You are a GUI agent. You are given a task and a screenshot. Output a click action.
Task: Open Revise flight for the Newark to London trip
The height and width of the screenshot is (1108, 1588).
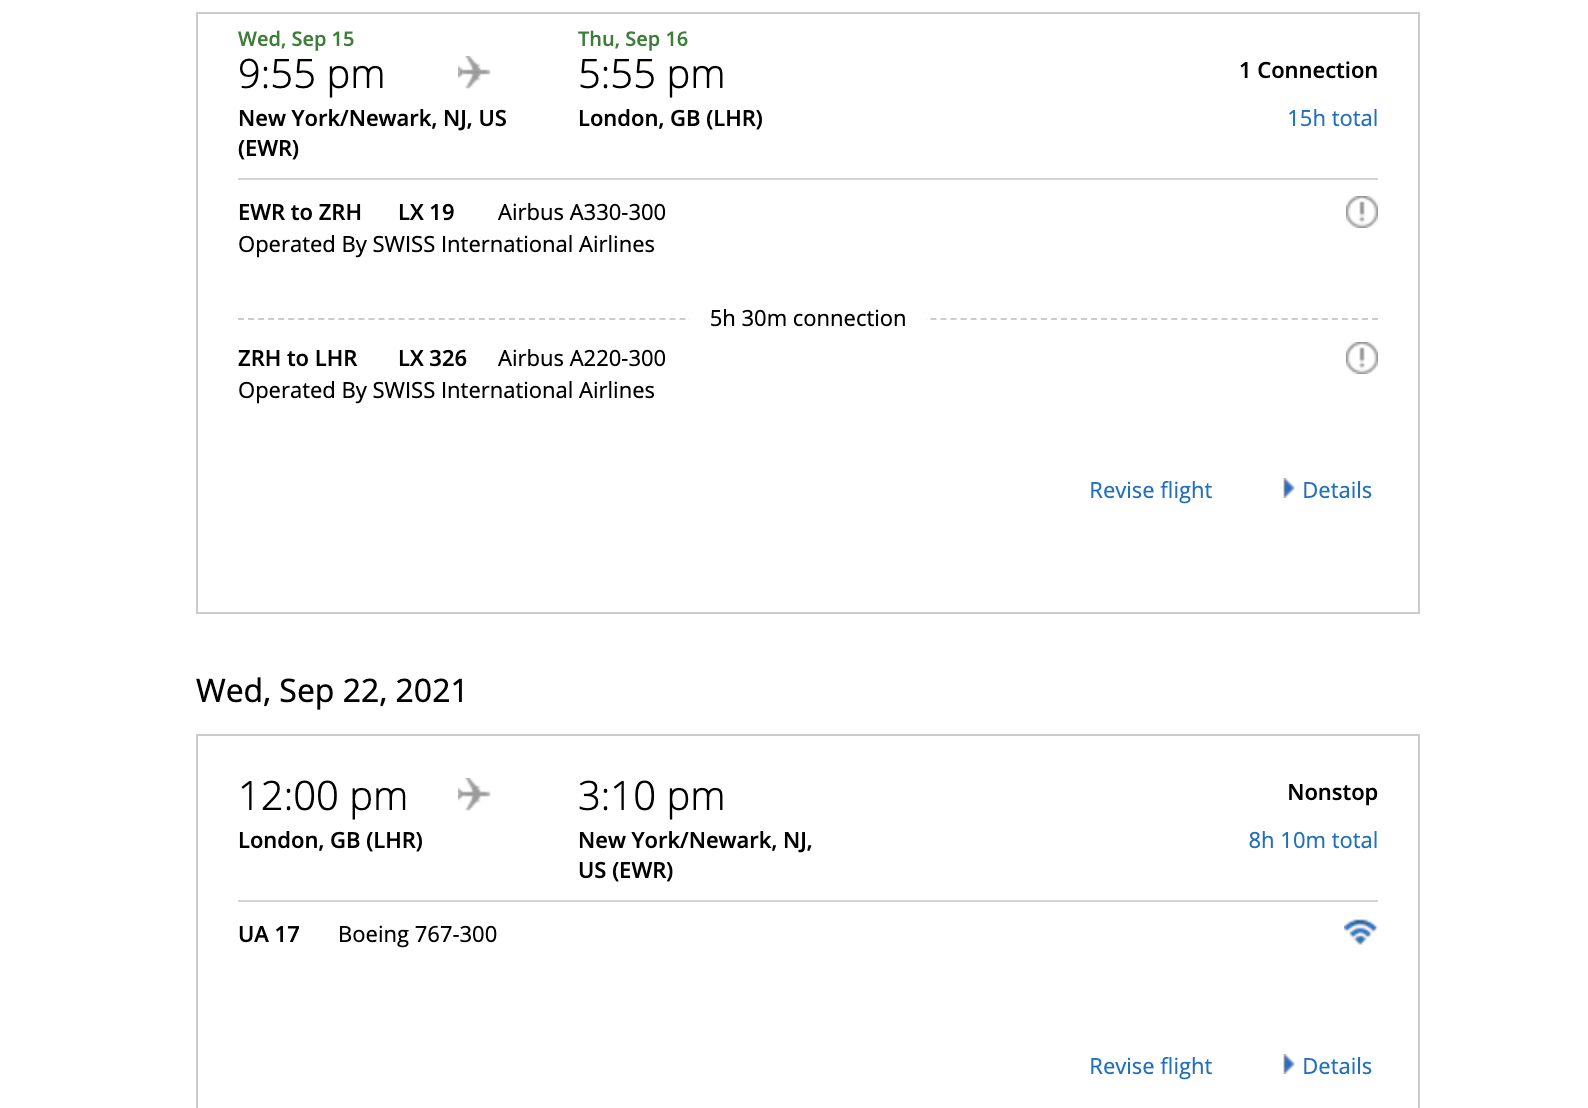(1150, 490)
